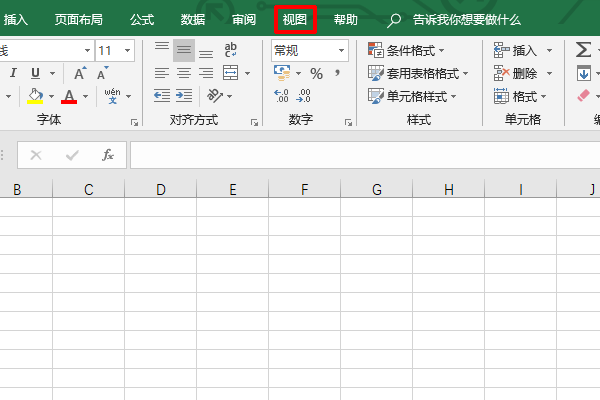Select middle vertical alignment
Image resolution: width=600 pixels, height=400 pixels.
point(184,50)
